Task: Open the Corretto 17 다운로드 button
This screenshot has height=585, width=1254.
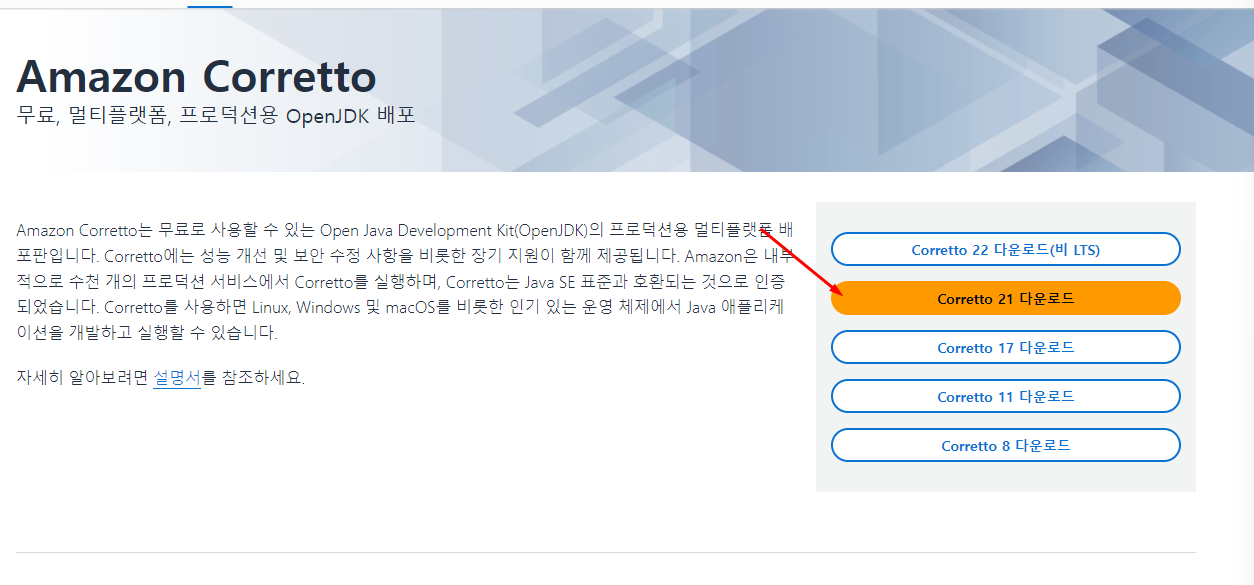Action: [x=1005, y=347]
